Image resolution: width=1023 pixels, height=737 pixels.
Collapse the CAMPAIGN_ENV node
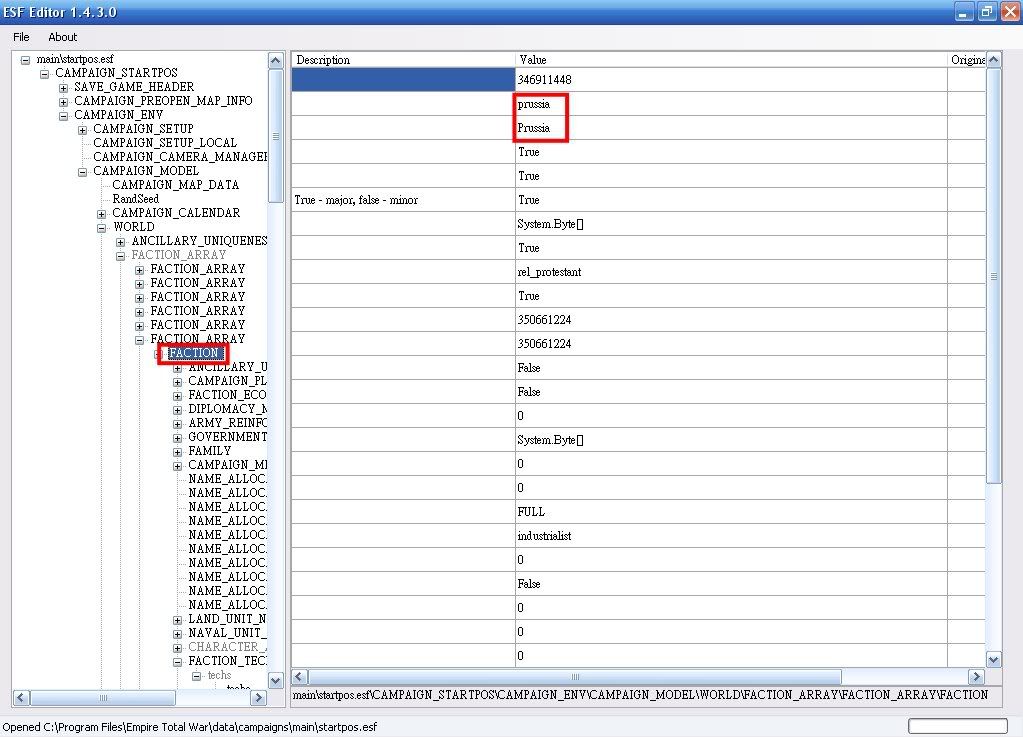point(64,115)
